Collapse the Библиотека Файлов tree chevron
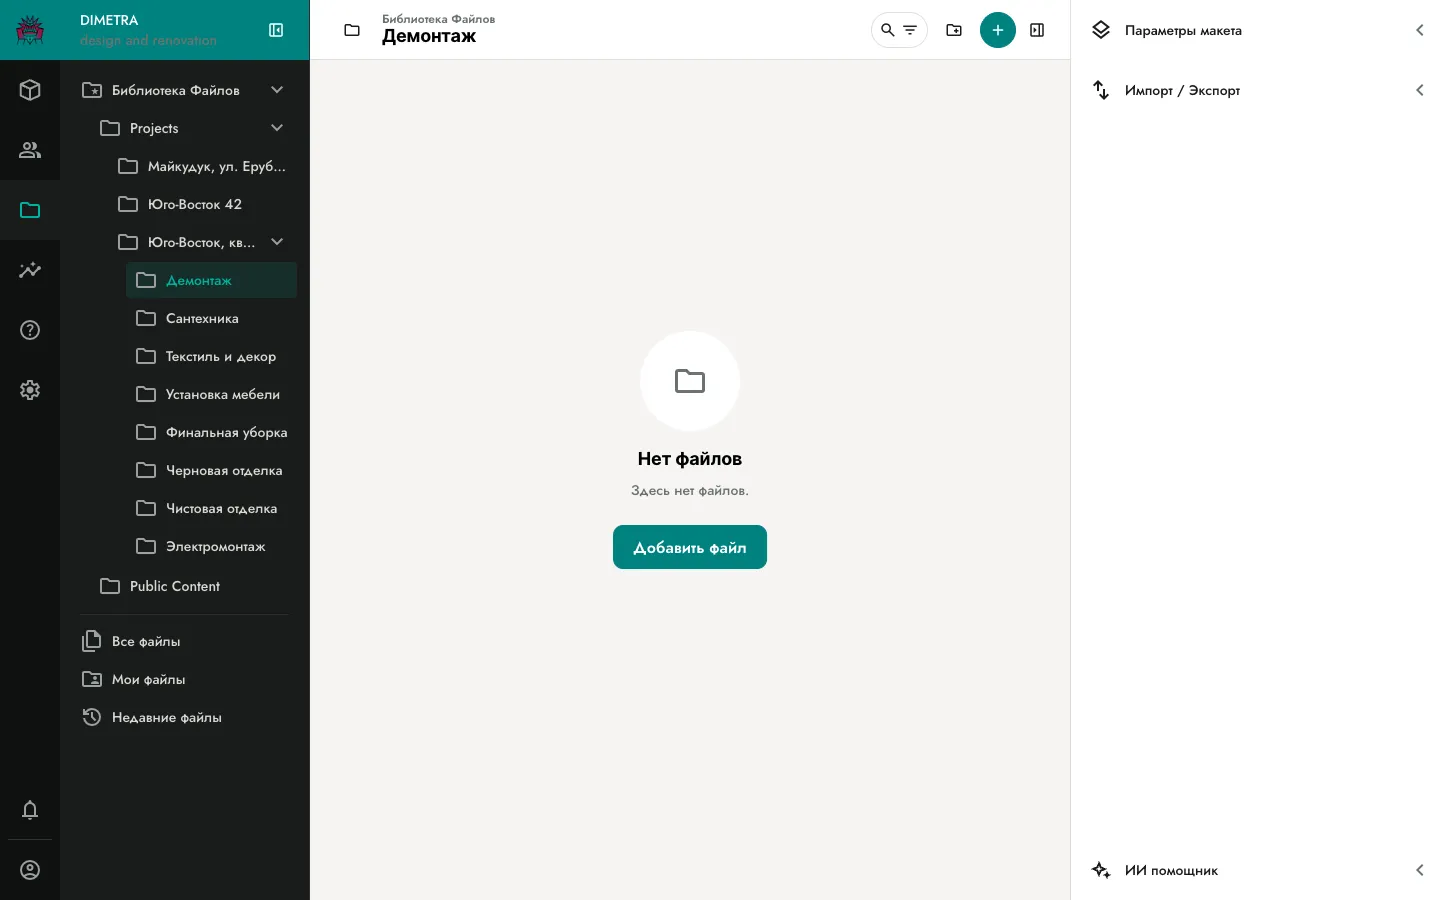The width and height of the screenshot is (1440, 900). 277,90
